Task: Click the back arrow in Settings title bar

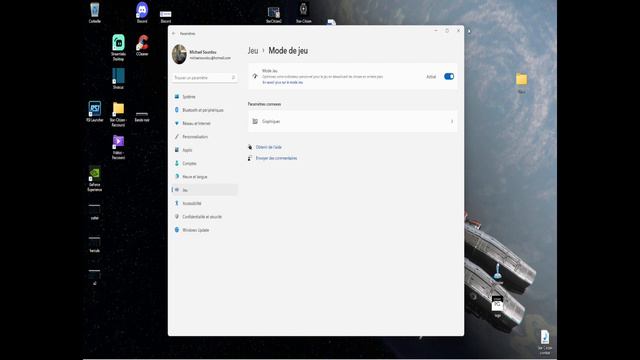Action: click(174, 33)
